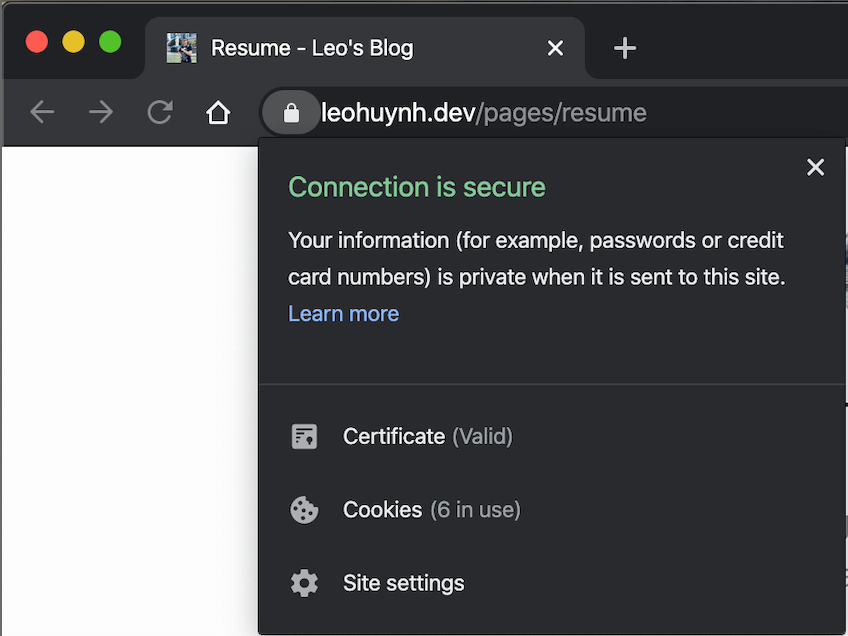The height and width of the screenshot is (636, 848).
Task: Click the lock icon in address bar
Action: 291,112
